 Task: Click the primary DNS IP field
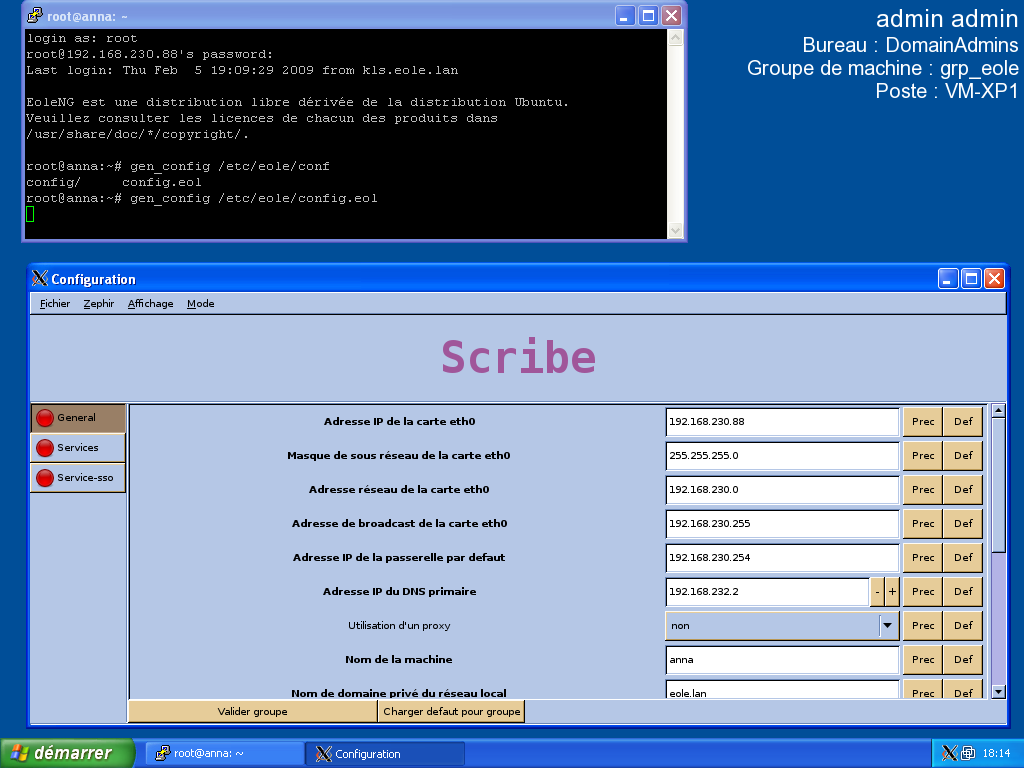(x=767, y=592)
